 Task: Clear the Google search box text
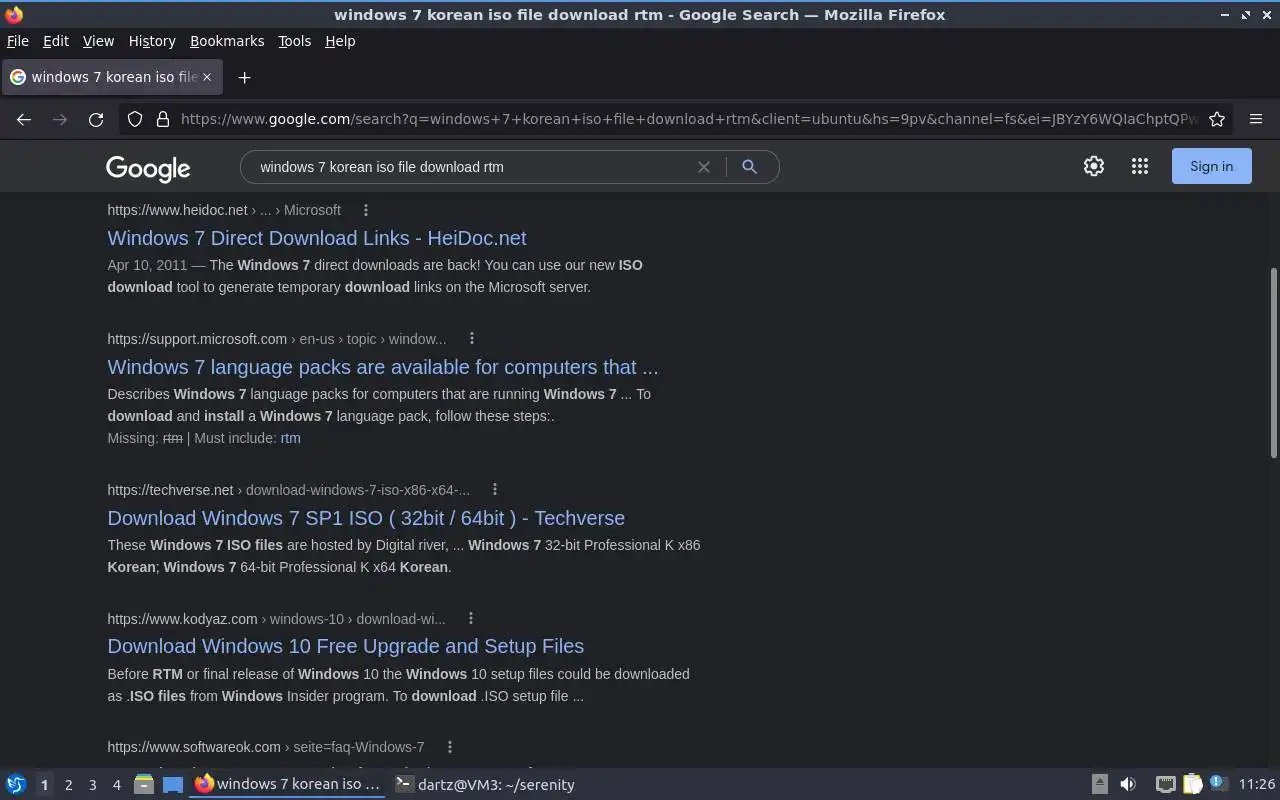pos(704,167)
